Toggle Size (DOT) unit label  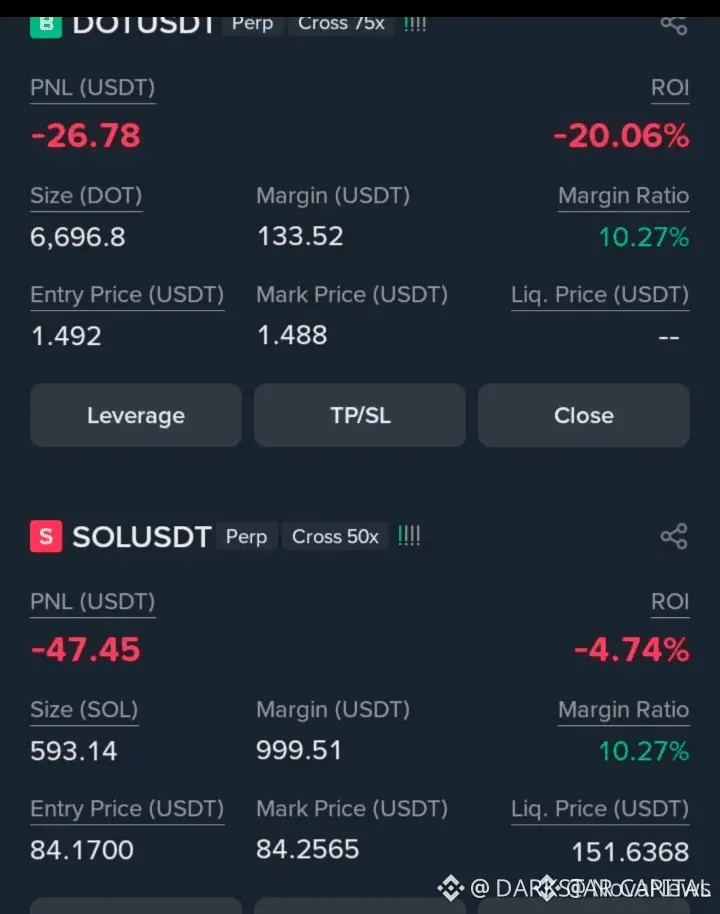pos(86,196)
